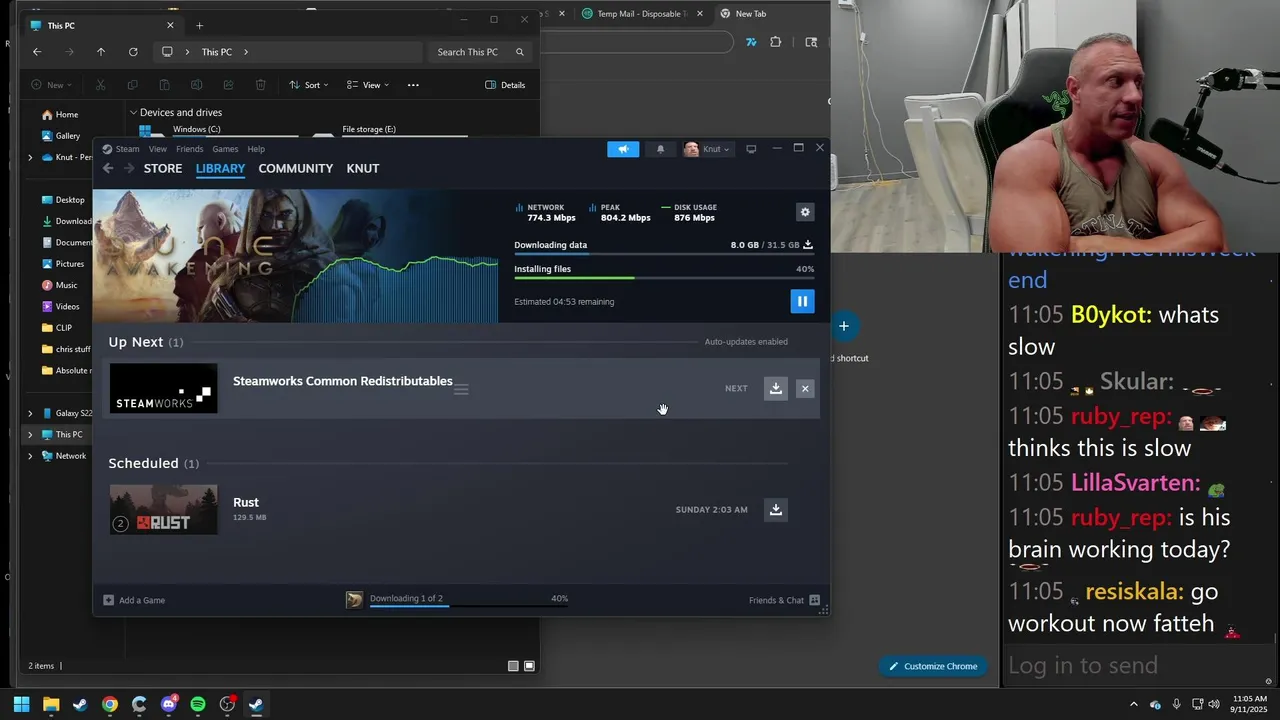Open Steam downloads settings gear
Screen dimensions: 1280x720
point(805,212)
